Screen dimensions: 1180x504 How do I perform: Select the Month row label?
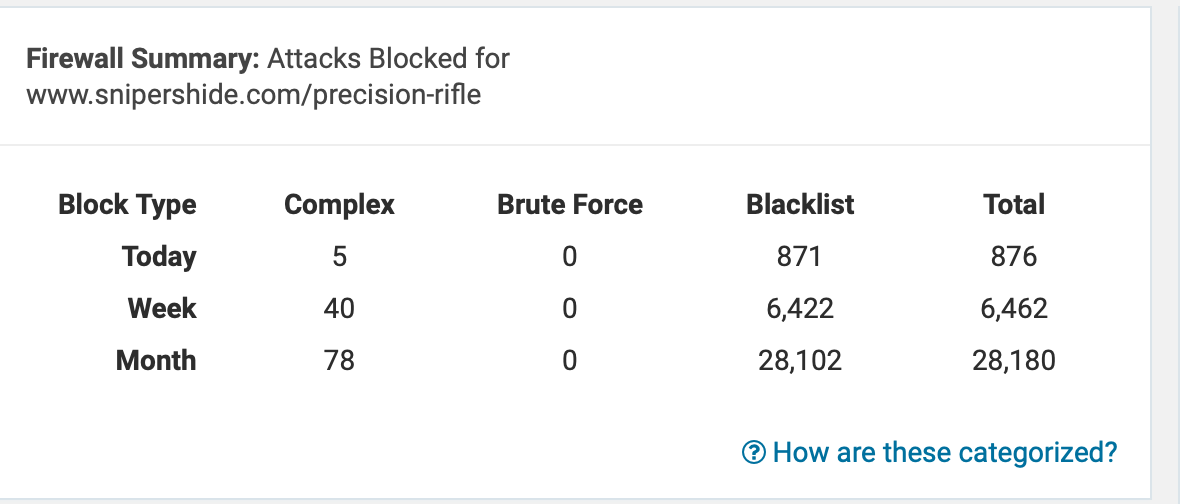pyautogui.click(x=156, y=360)
